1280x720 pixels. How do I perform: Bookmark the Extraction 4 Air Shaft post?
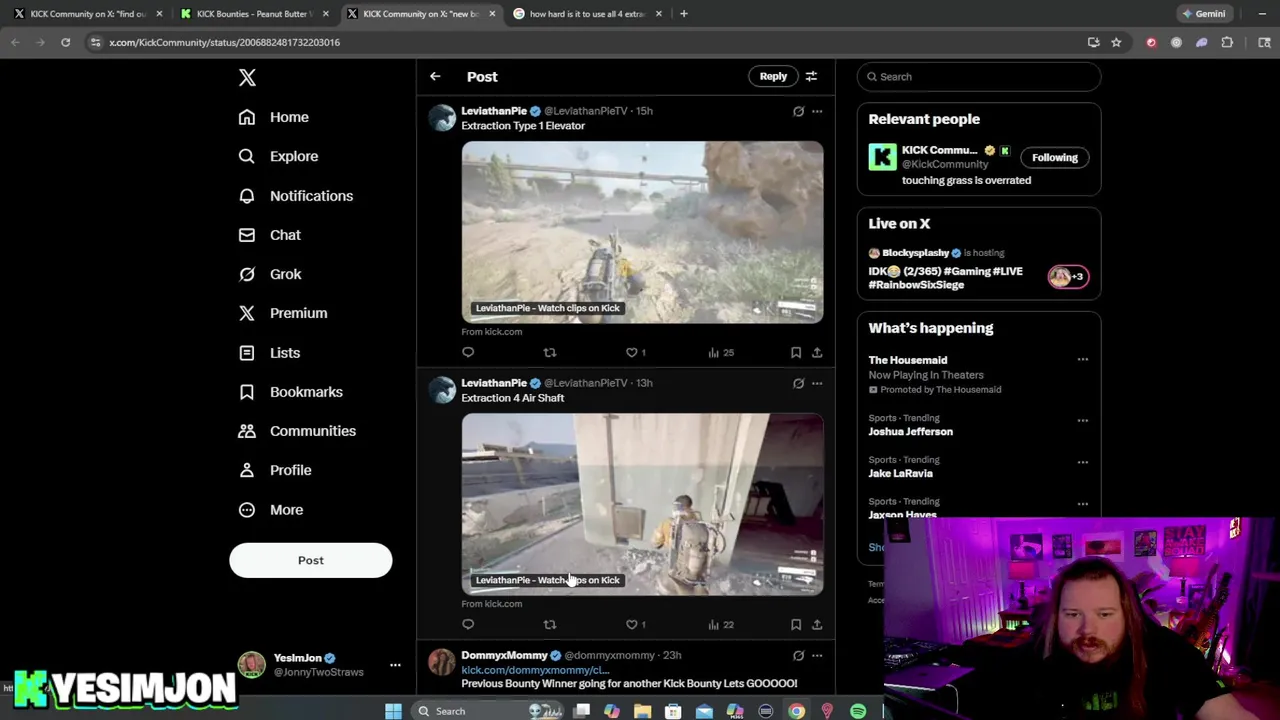click(x=796, y=624)
